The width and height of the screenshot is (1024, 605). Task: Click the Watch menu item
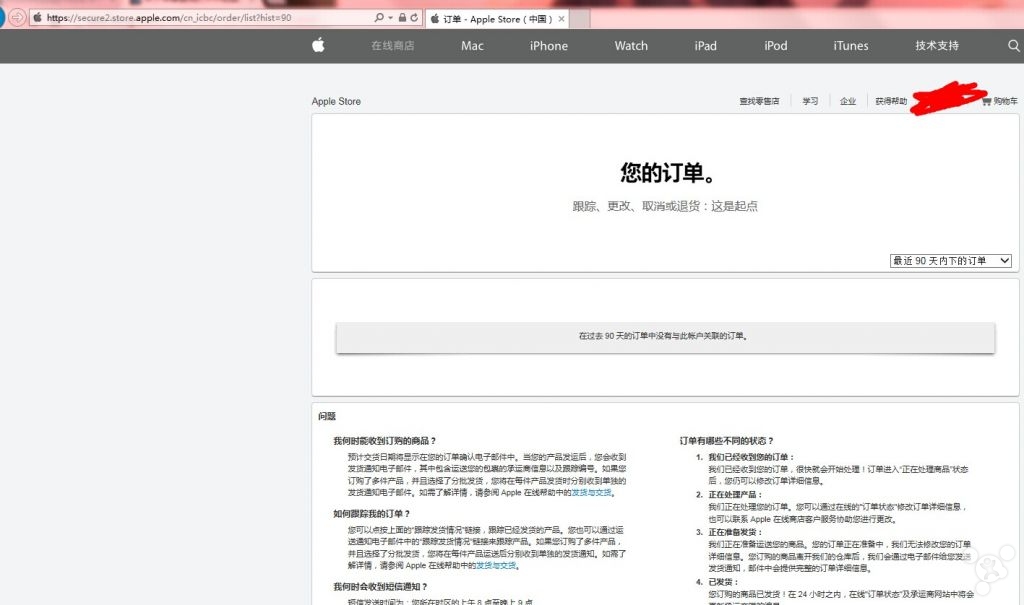[x=630, y=45]
